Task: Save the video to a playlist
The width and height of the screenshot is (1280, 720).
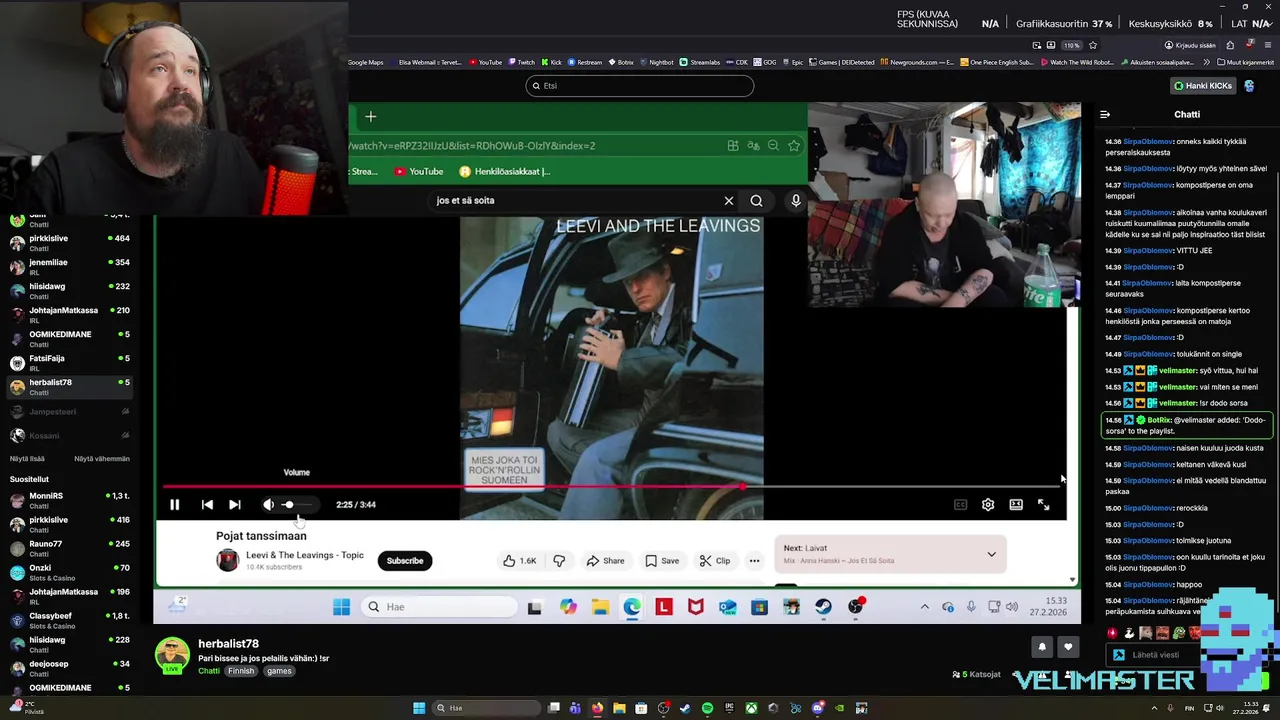Action: point(662,561)
